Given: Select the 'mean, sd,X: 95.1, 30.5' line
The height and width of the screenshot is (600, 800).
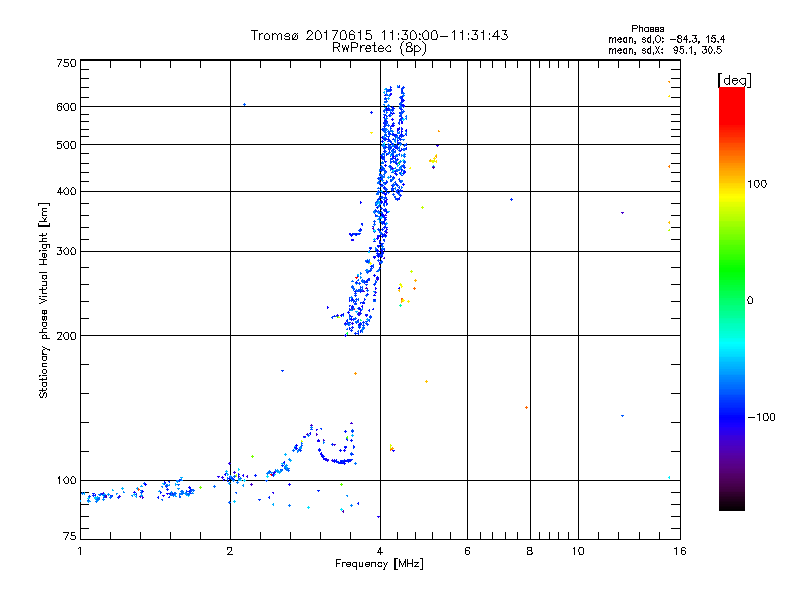Looking at the screenshot, I should click(665, 50).
